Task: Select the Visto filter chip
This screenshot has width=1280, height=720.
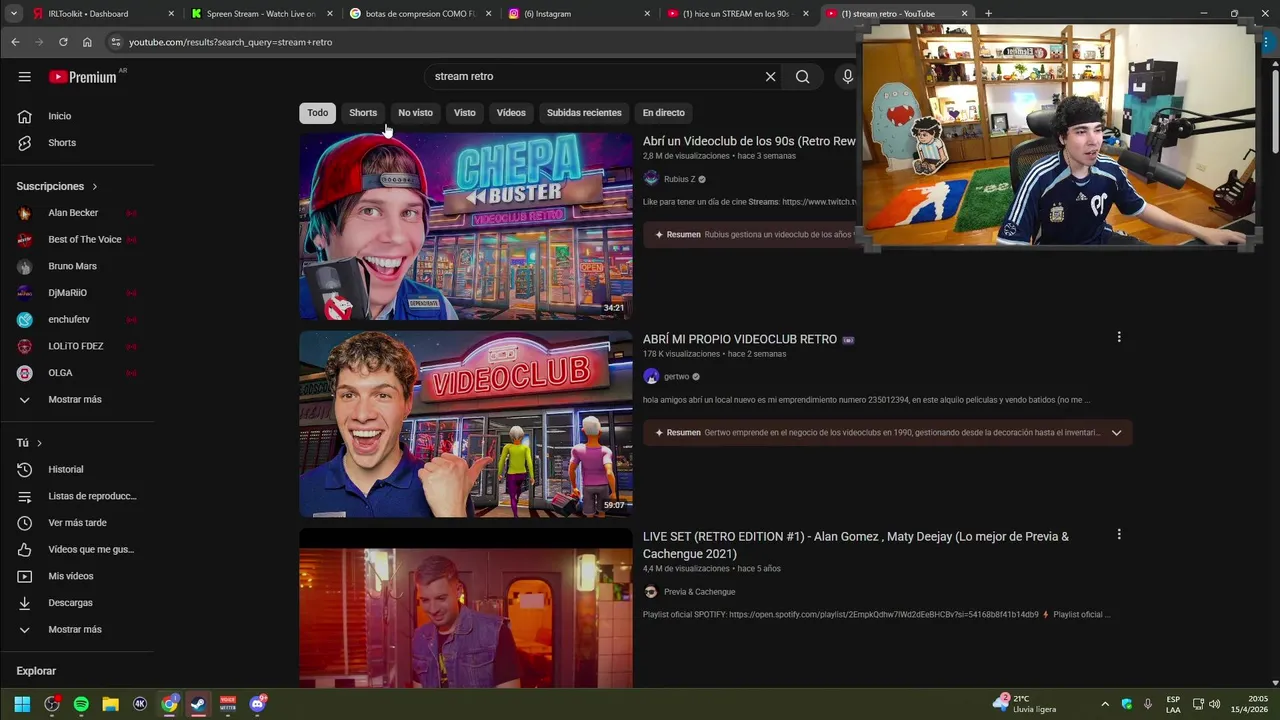Action: click(x=465, y=113)
